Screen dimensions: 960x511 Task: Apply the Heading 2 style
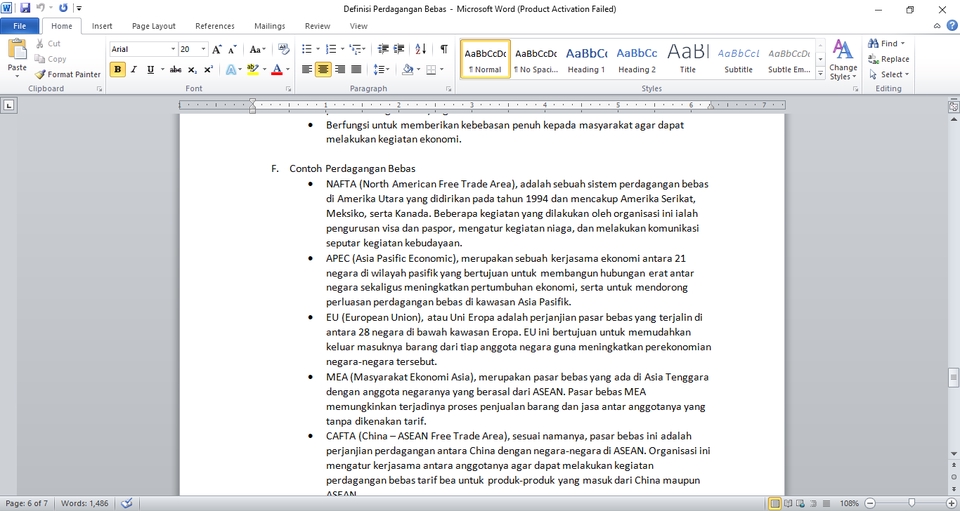pos(637,59)
